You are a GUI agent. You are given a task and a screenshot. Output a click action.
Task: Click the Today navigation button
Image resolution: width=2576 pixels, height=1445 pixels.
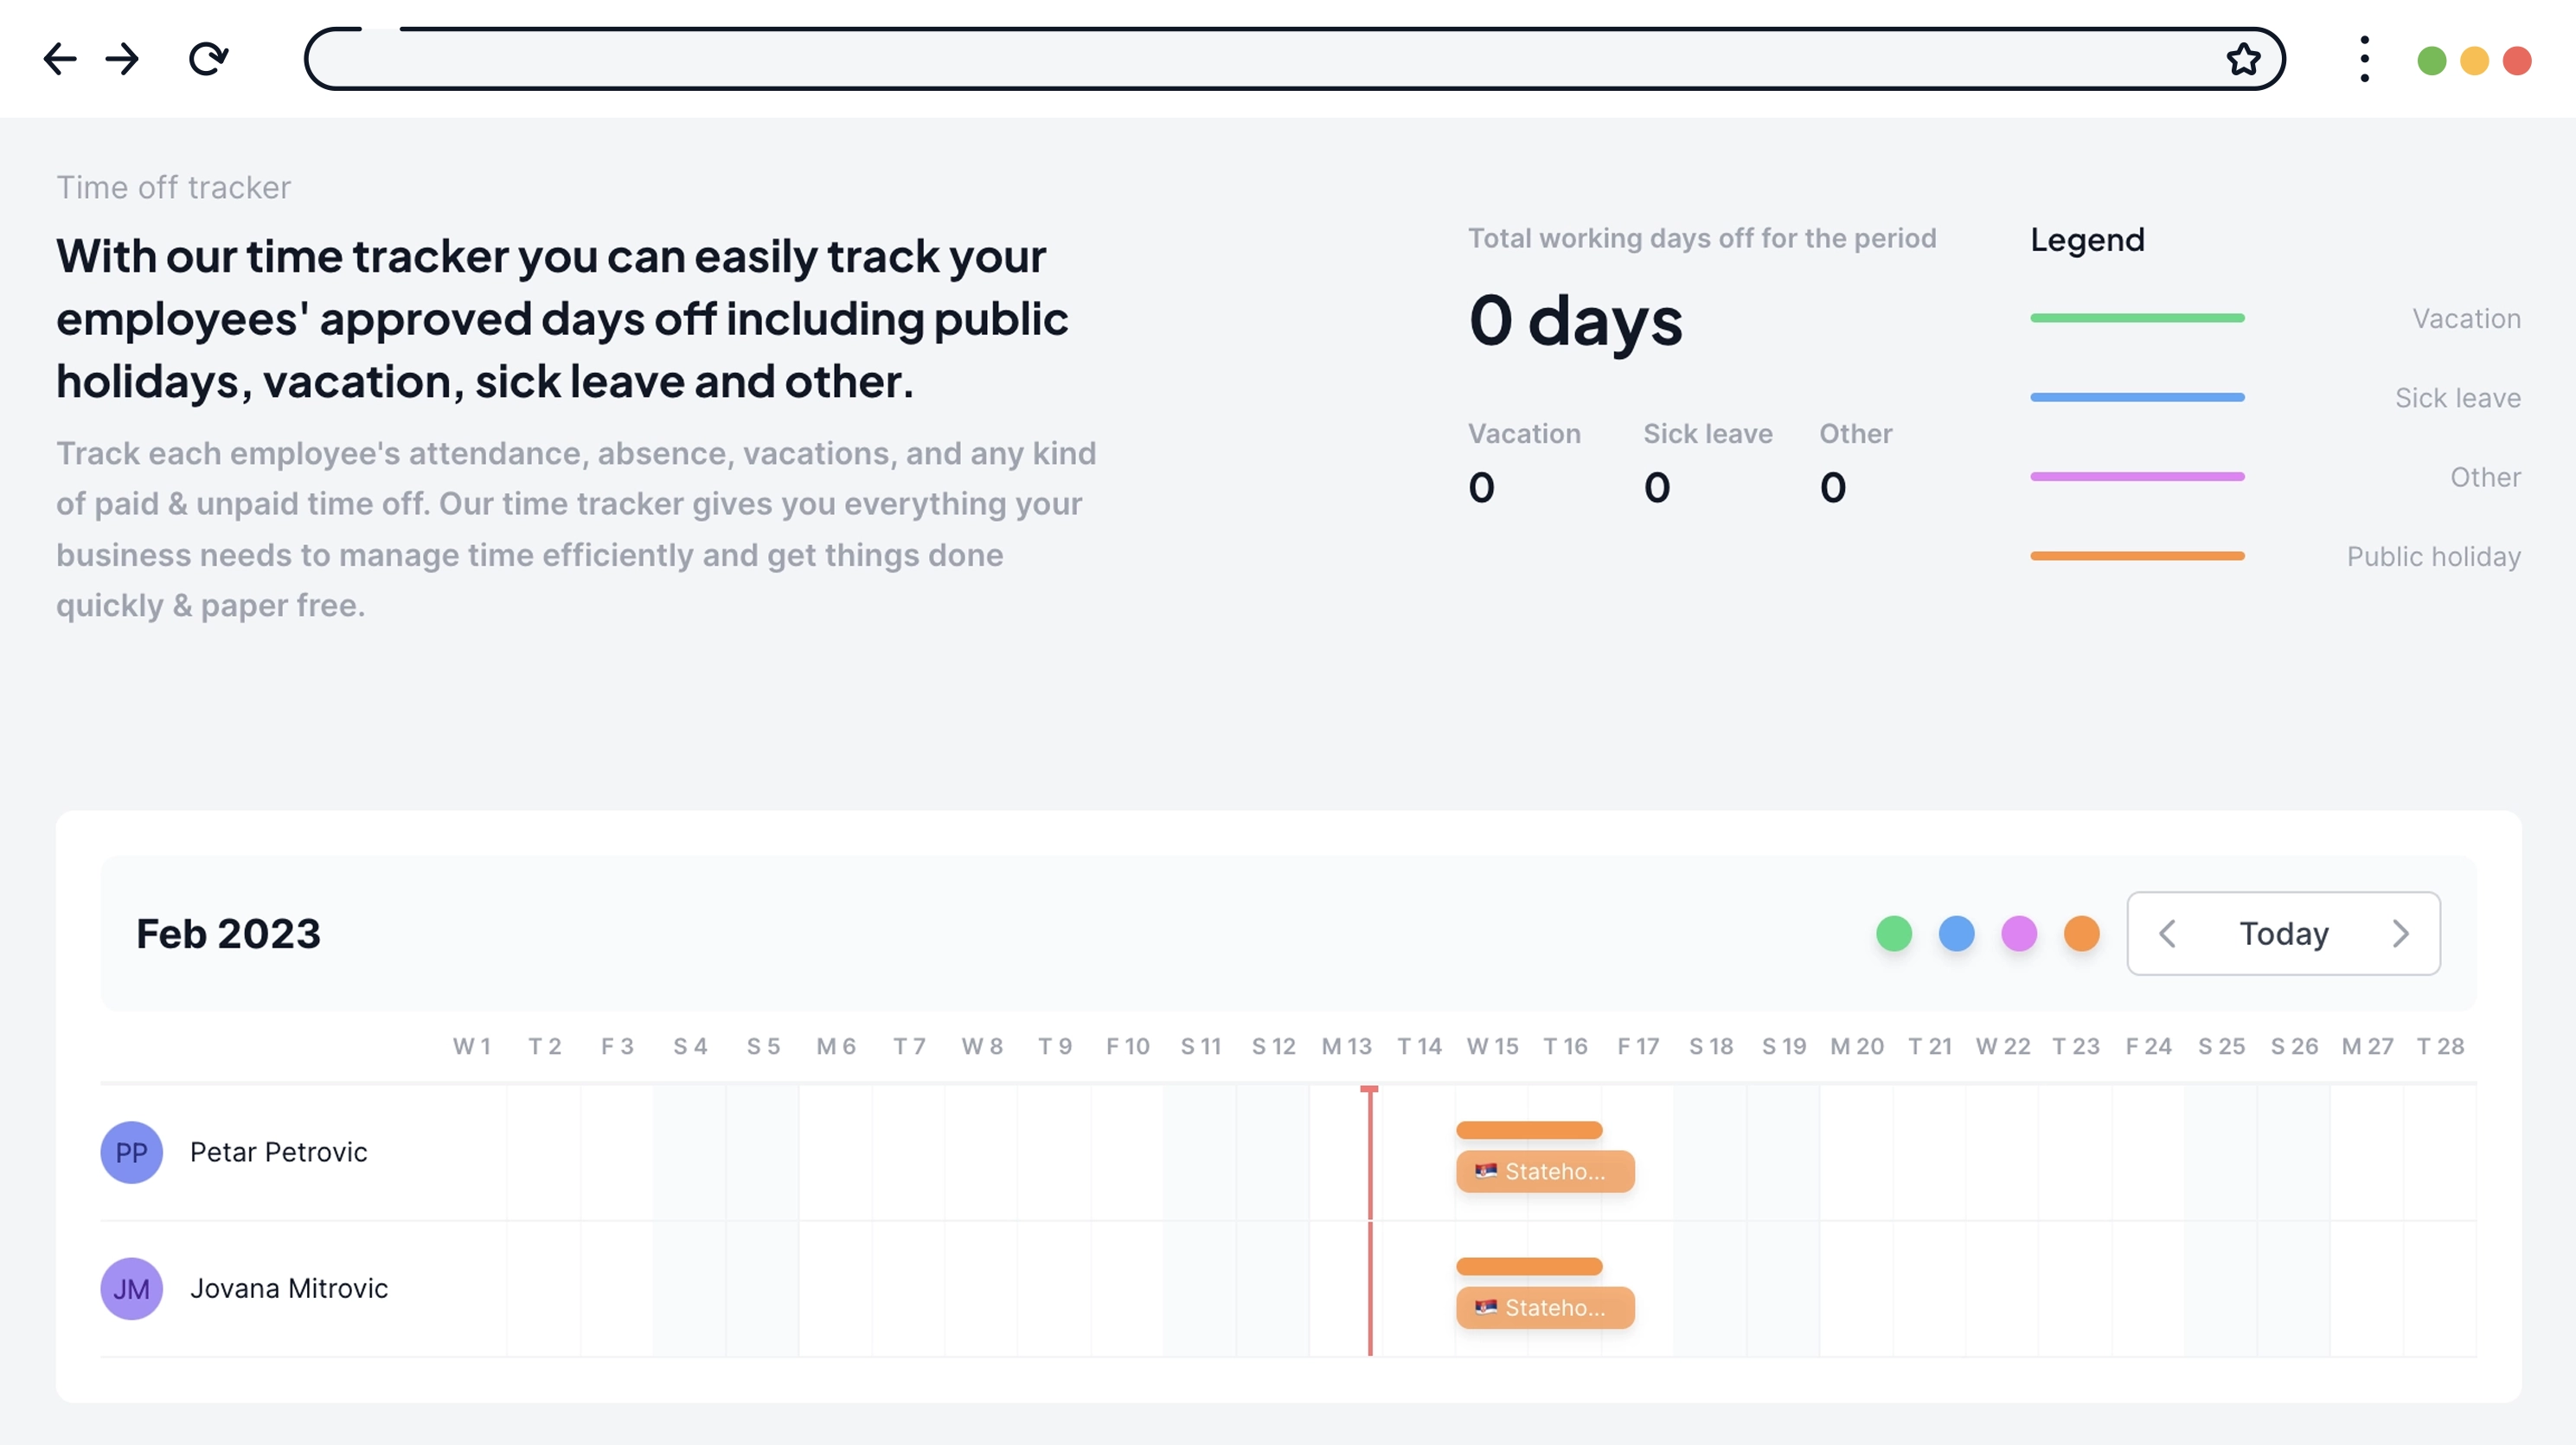tap(2284, 934)
